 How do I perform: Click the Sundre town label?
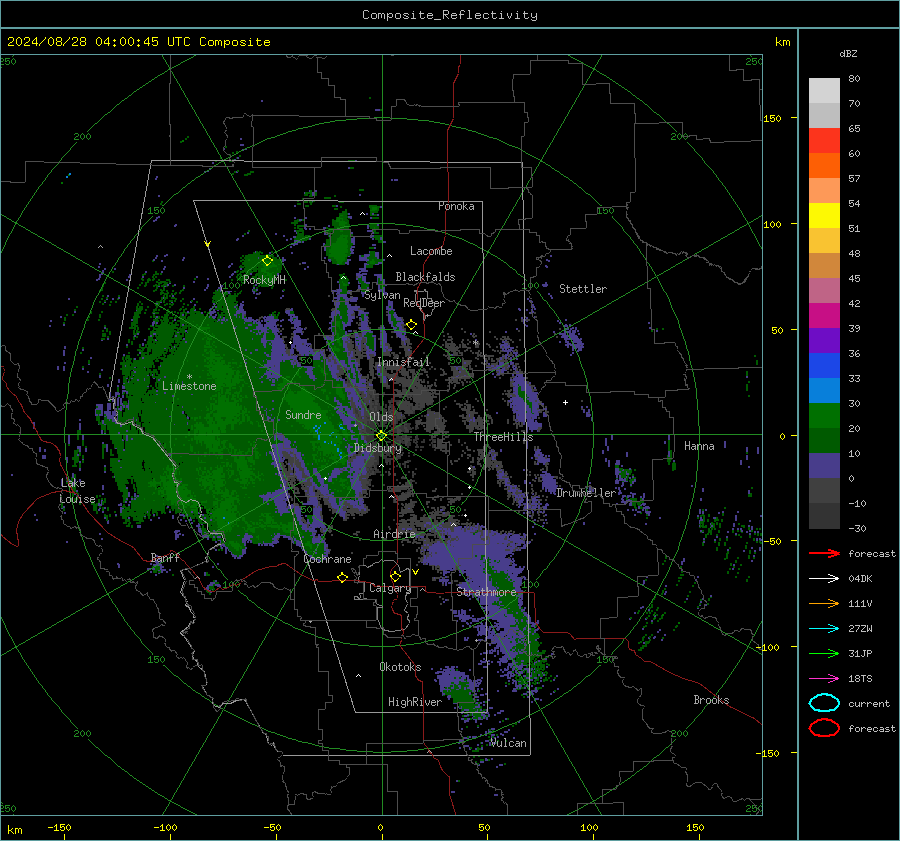(303, 414)
